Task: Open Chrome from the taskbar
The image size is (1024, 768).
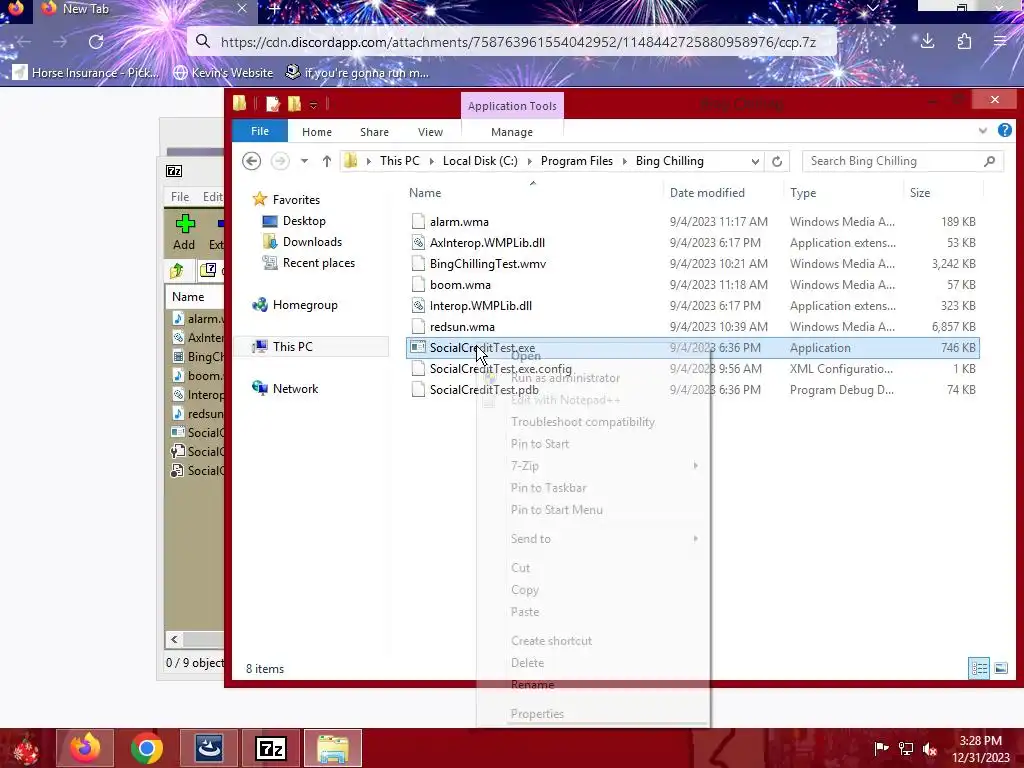Action: tap(146, 748)
